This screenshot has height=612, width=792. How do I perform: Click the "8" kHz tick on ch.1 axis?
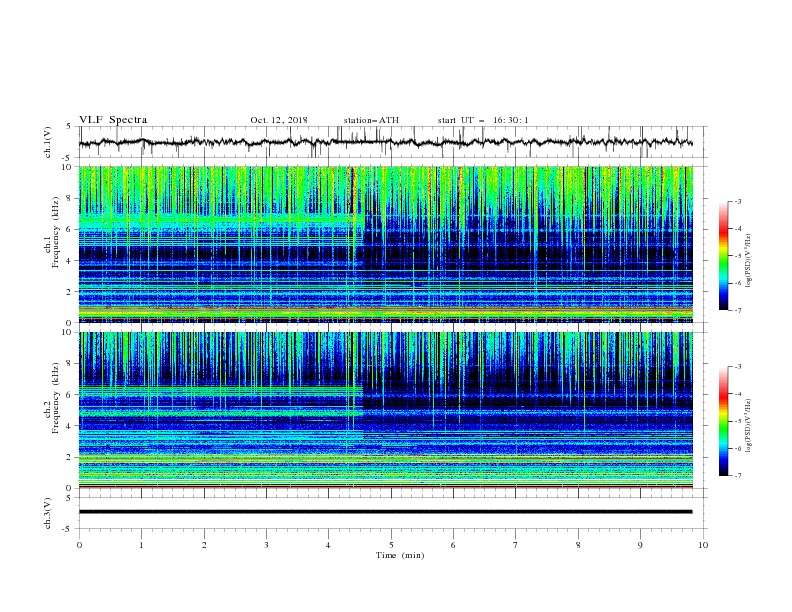70,198
